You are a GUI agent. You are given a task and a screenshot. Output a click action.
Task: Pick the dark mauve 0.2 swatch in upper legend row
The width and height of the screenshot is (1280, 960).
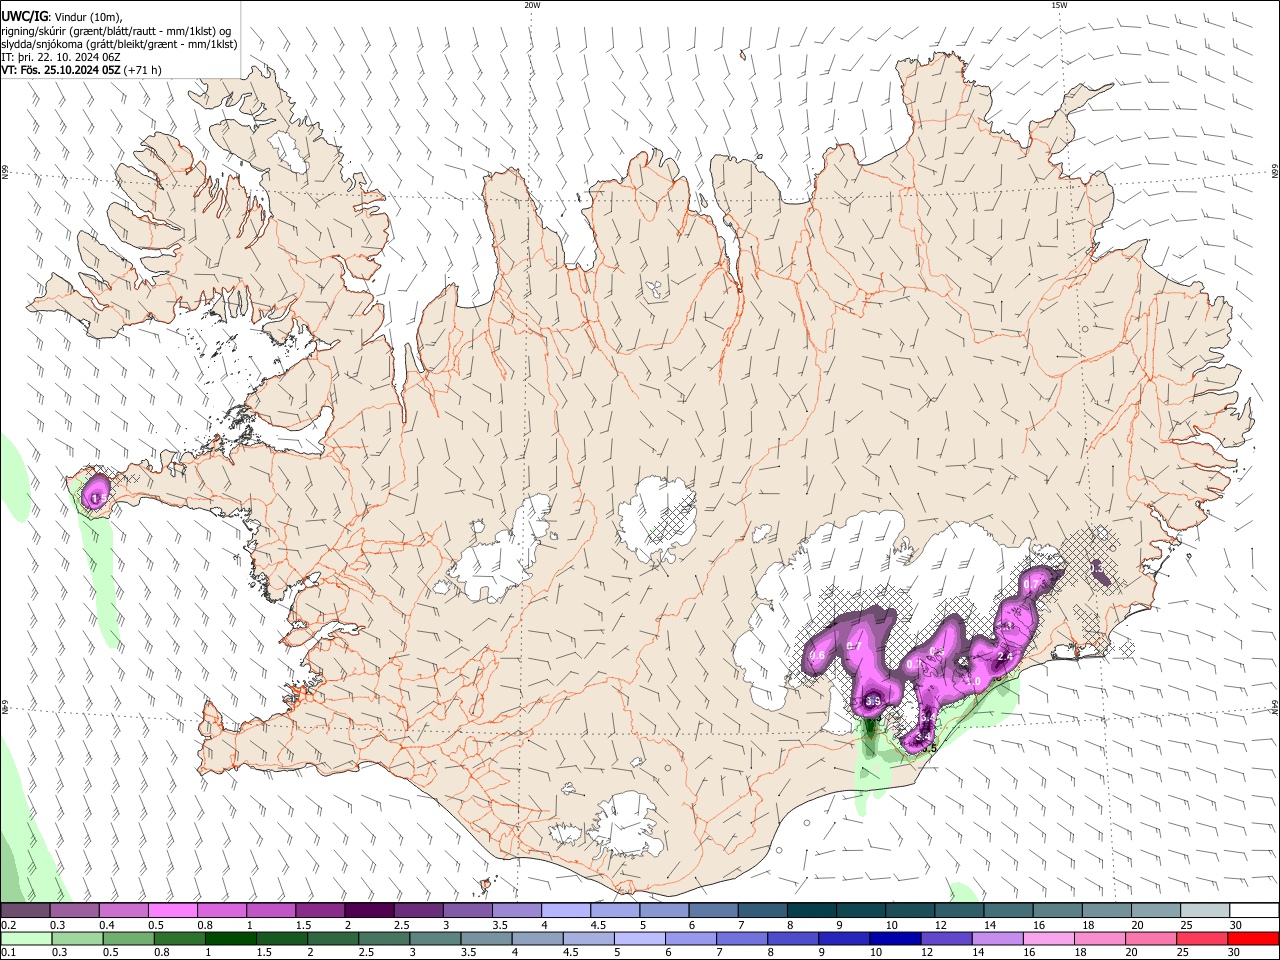pyautogui.click(x=25, y=911)
